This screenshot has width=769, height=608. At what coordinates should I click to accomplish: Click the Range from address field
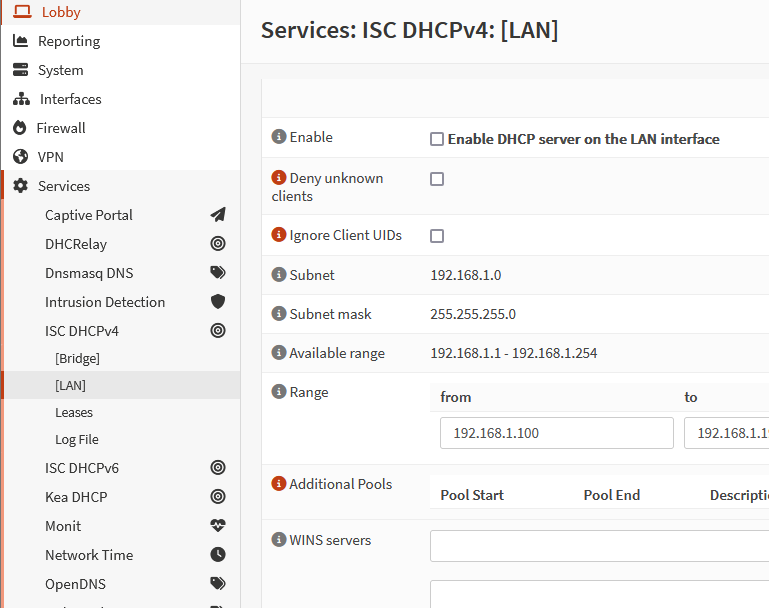556,433
